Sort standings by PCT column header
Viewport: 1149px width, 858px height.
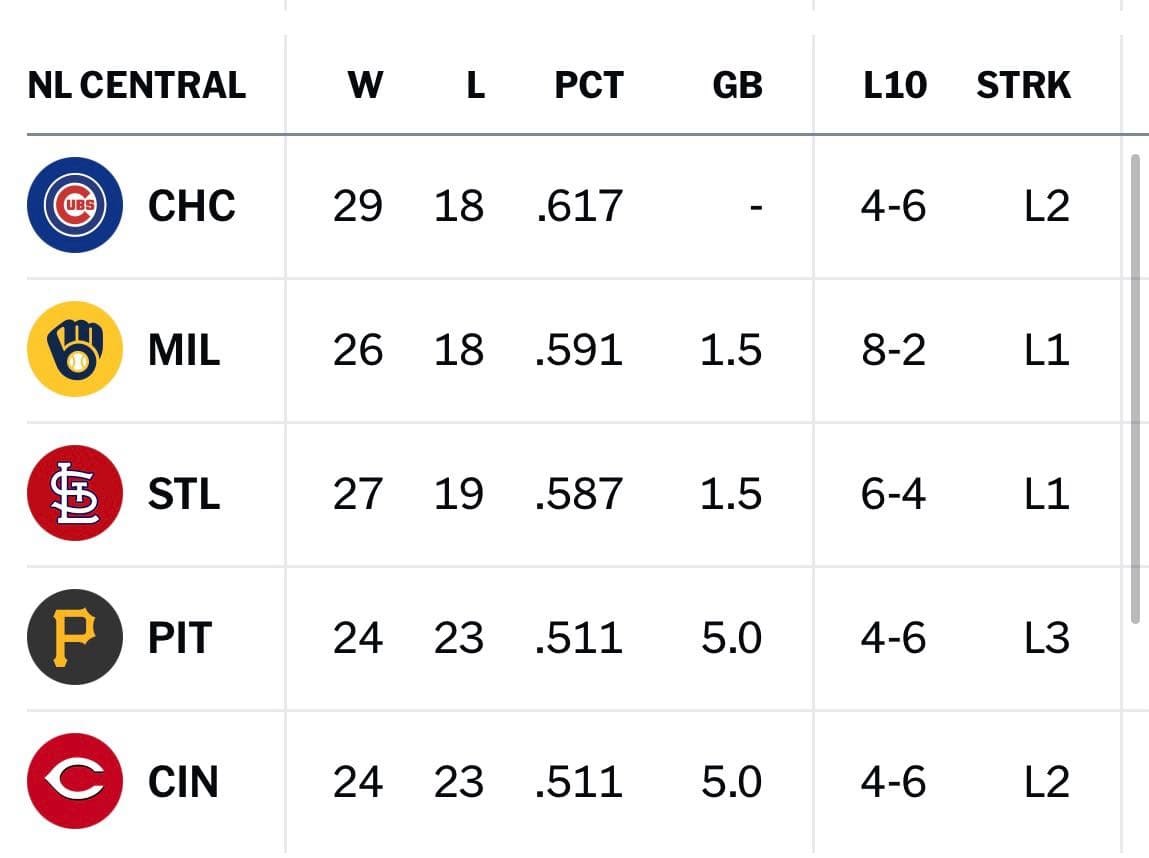point(589,85)
